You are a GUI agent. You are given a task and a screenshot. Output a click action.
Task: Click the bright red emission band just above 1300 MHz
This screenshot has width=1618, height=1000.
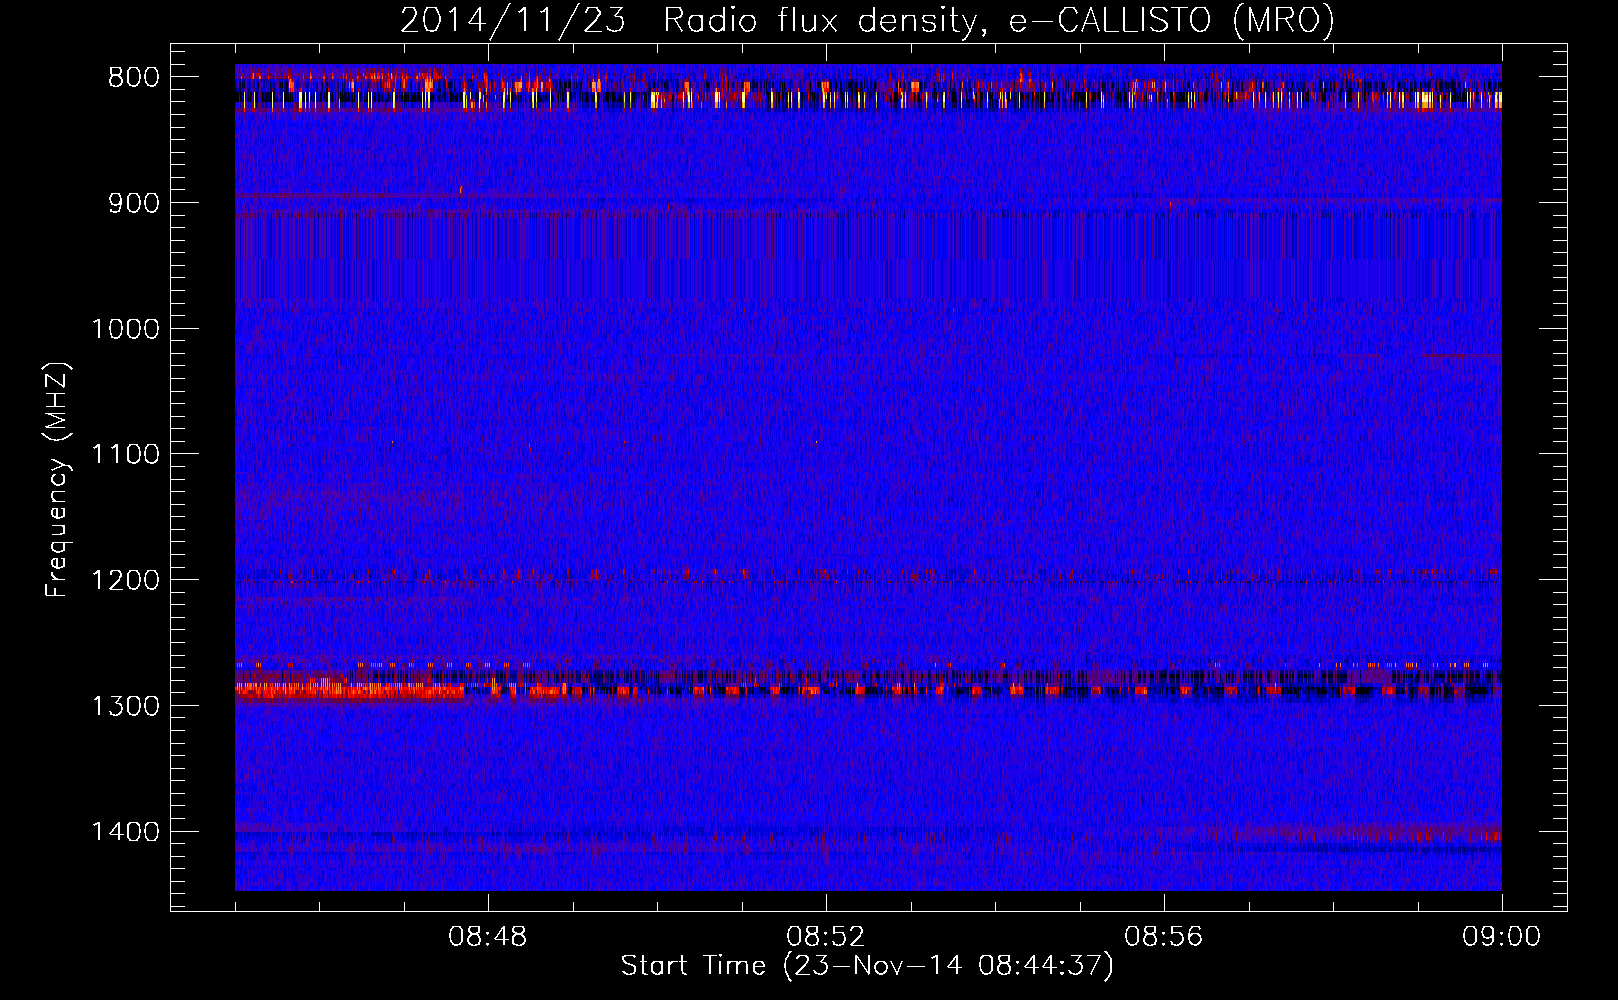(x=350, y=689)
